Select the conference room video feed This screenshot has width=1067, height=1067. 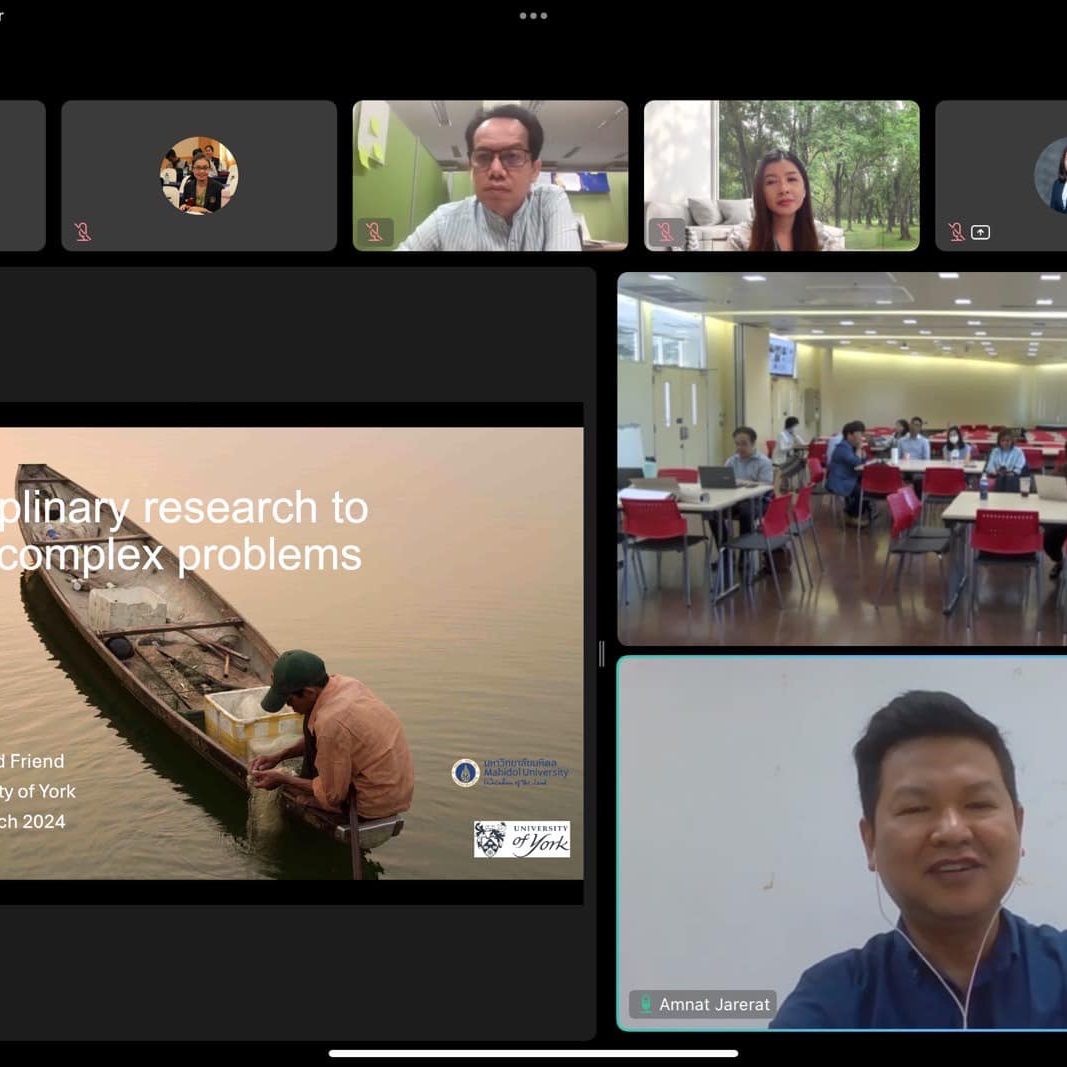(x=841, y=458)
